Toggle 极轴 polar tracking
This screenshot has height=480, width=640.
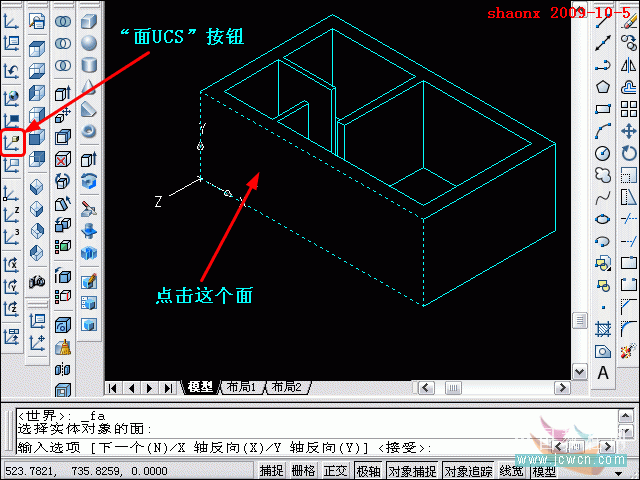tap(368, 471)
